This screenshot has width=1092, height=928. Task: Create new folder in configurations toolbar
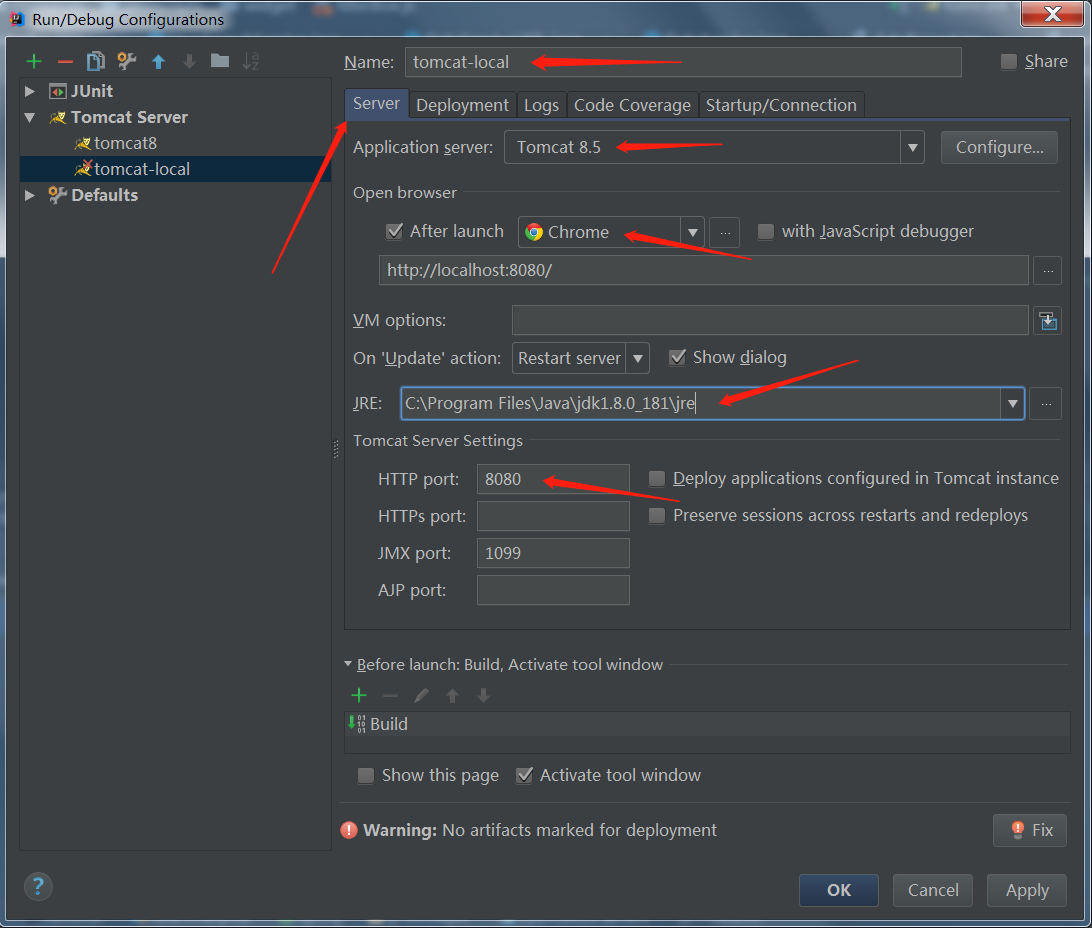click(x=220, y=61)
